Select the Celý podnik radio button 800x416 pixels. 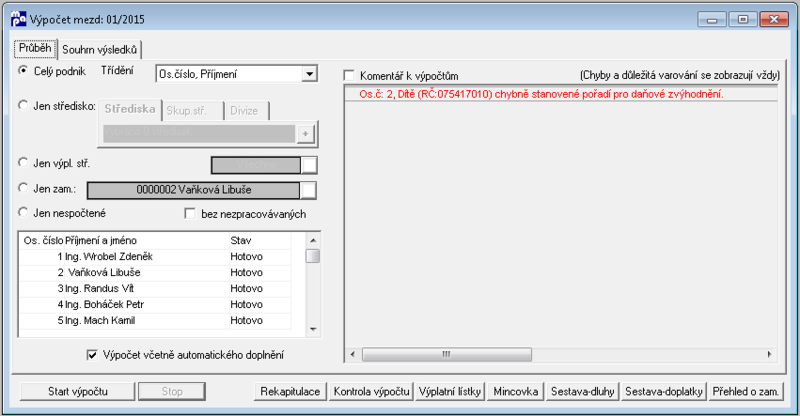click(x=23, y=70)
